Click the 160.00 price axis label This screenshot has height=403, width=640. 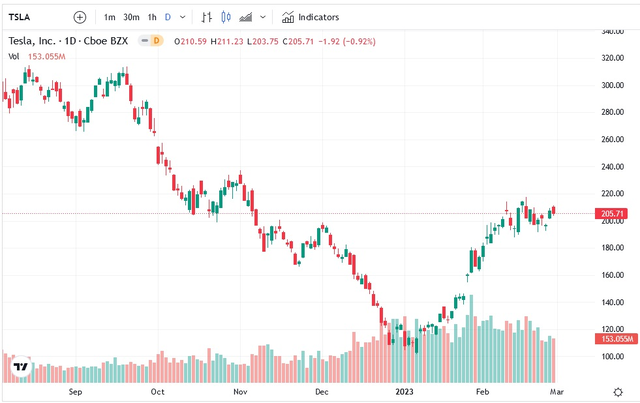point(612,275)
